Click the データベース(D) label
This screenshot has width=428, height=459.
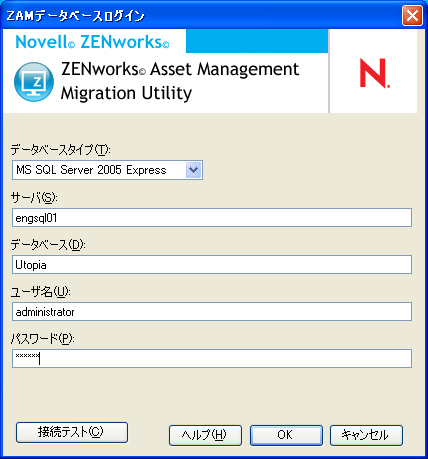(x=48, y=245)
